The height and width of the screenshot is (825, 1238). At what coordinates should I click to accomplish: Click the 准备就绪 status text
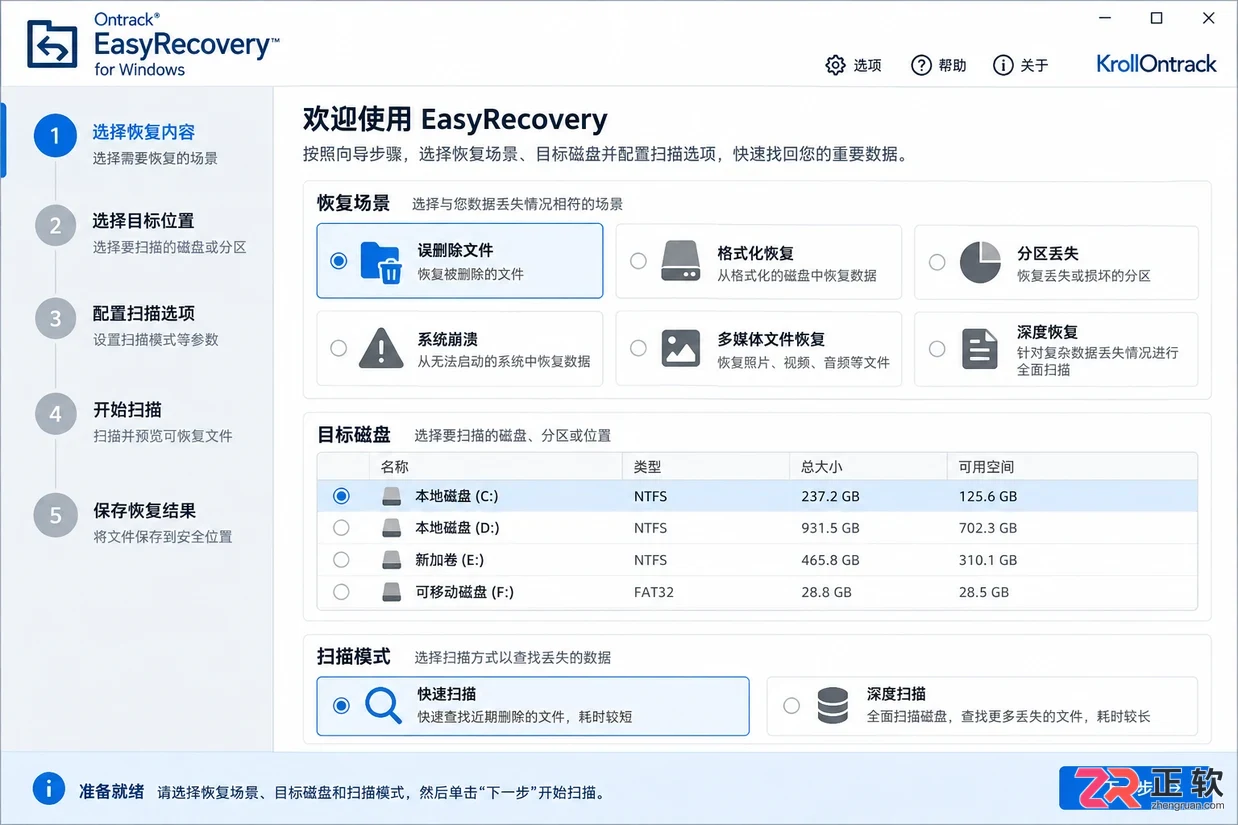point(112,791)
